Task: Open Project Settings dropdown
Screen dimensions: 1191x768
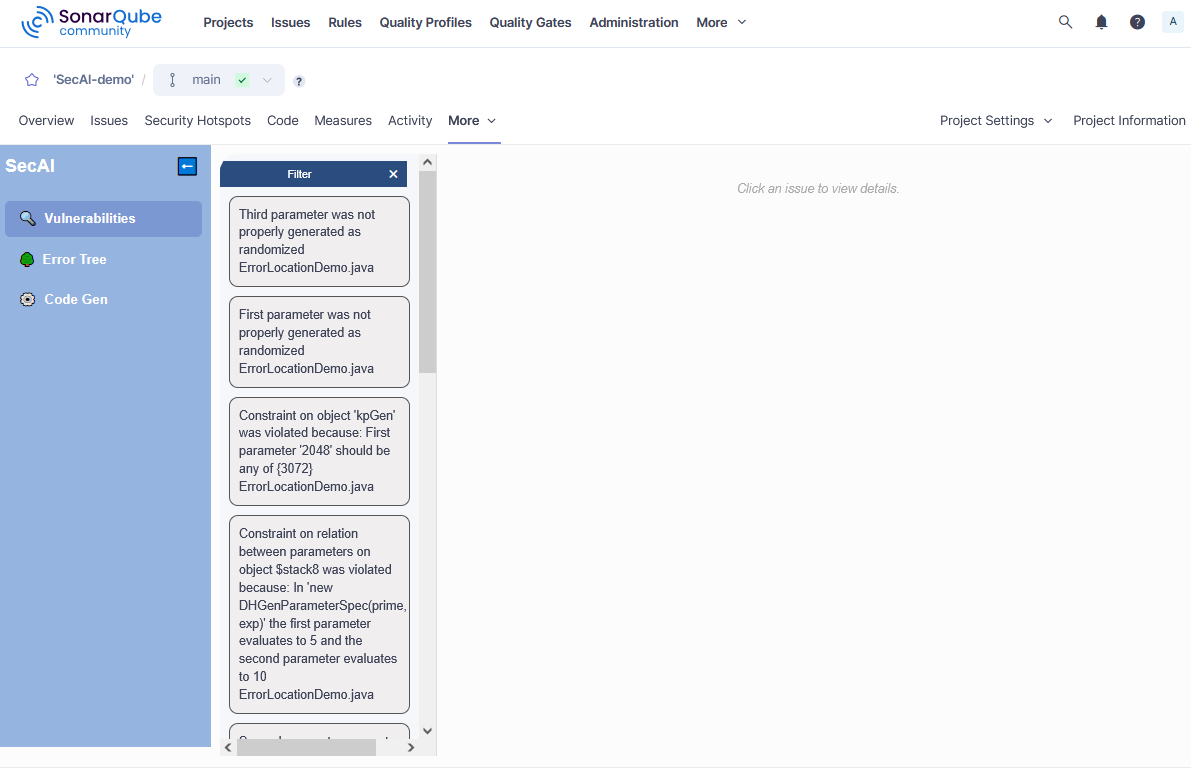Action: click(x=996, y=121)
